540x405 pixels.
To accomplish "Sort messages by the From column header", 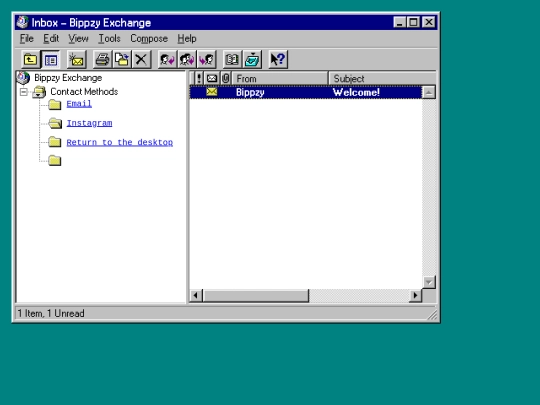I will 280,79.
